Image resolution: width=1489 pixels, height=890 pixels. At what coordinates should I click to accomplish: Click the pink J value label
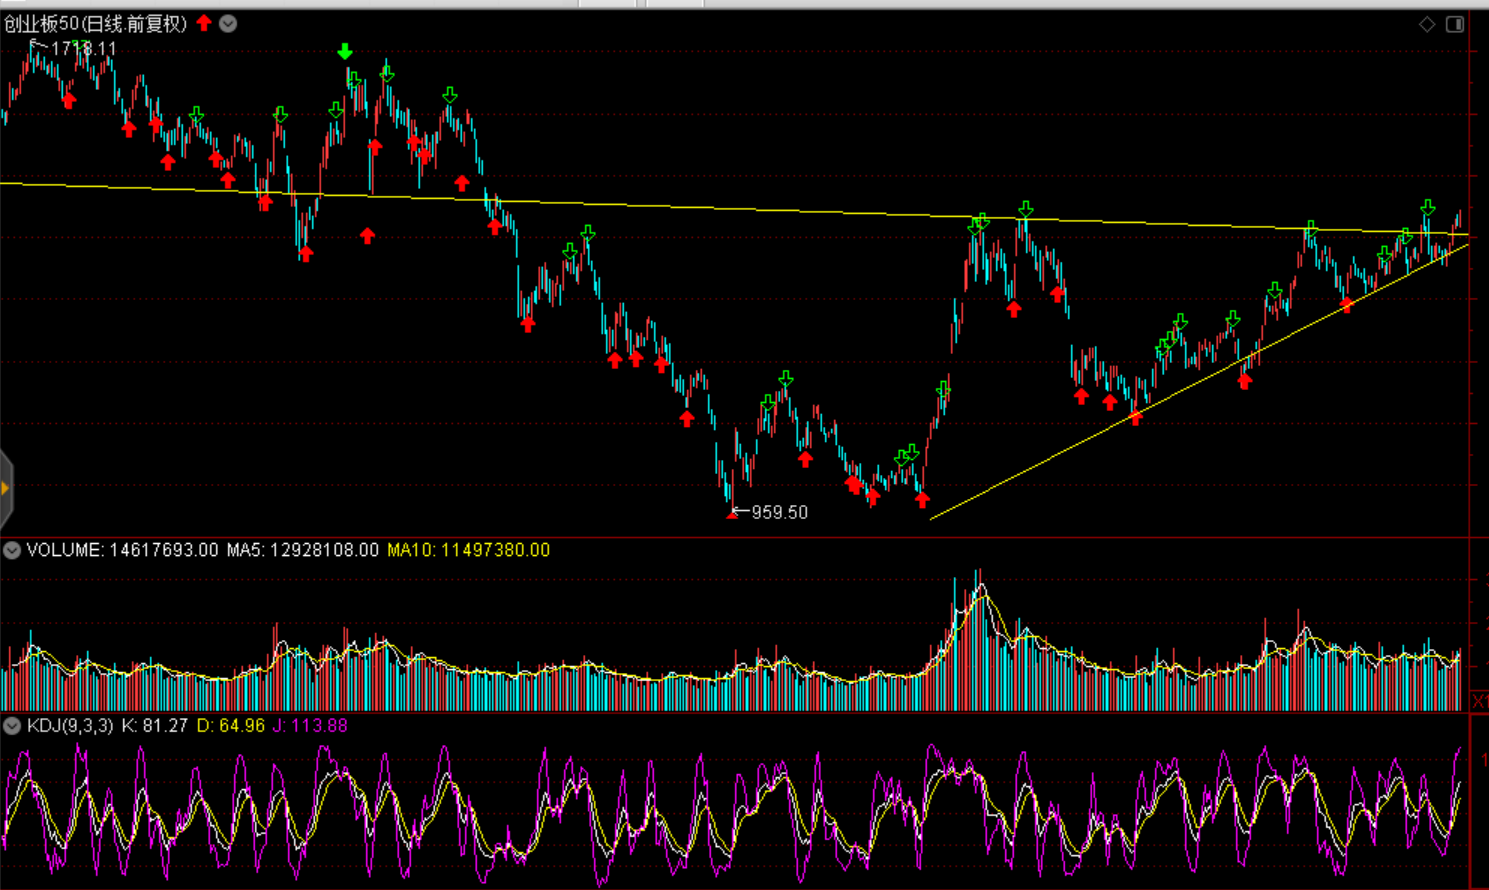[x=310, y=726]
